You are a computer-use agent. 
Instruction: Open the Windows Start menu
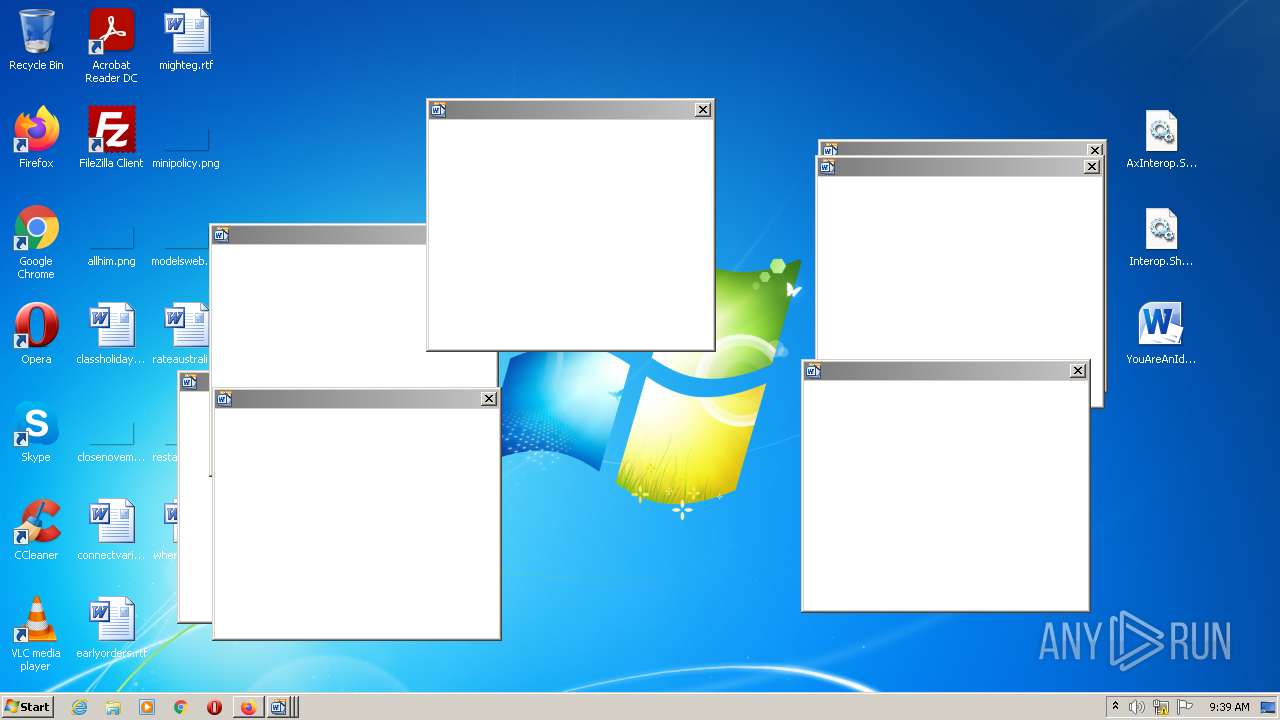[27, 707]
